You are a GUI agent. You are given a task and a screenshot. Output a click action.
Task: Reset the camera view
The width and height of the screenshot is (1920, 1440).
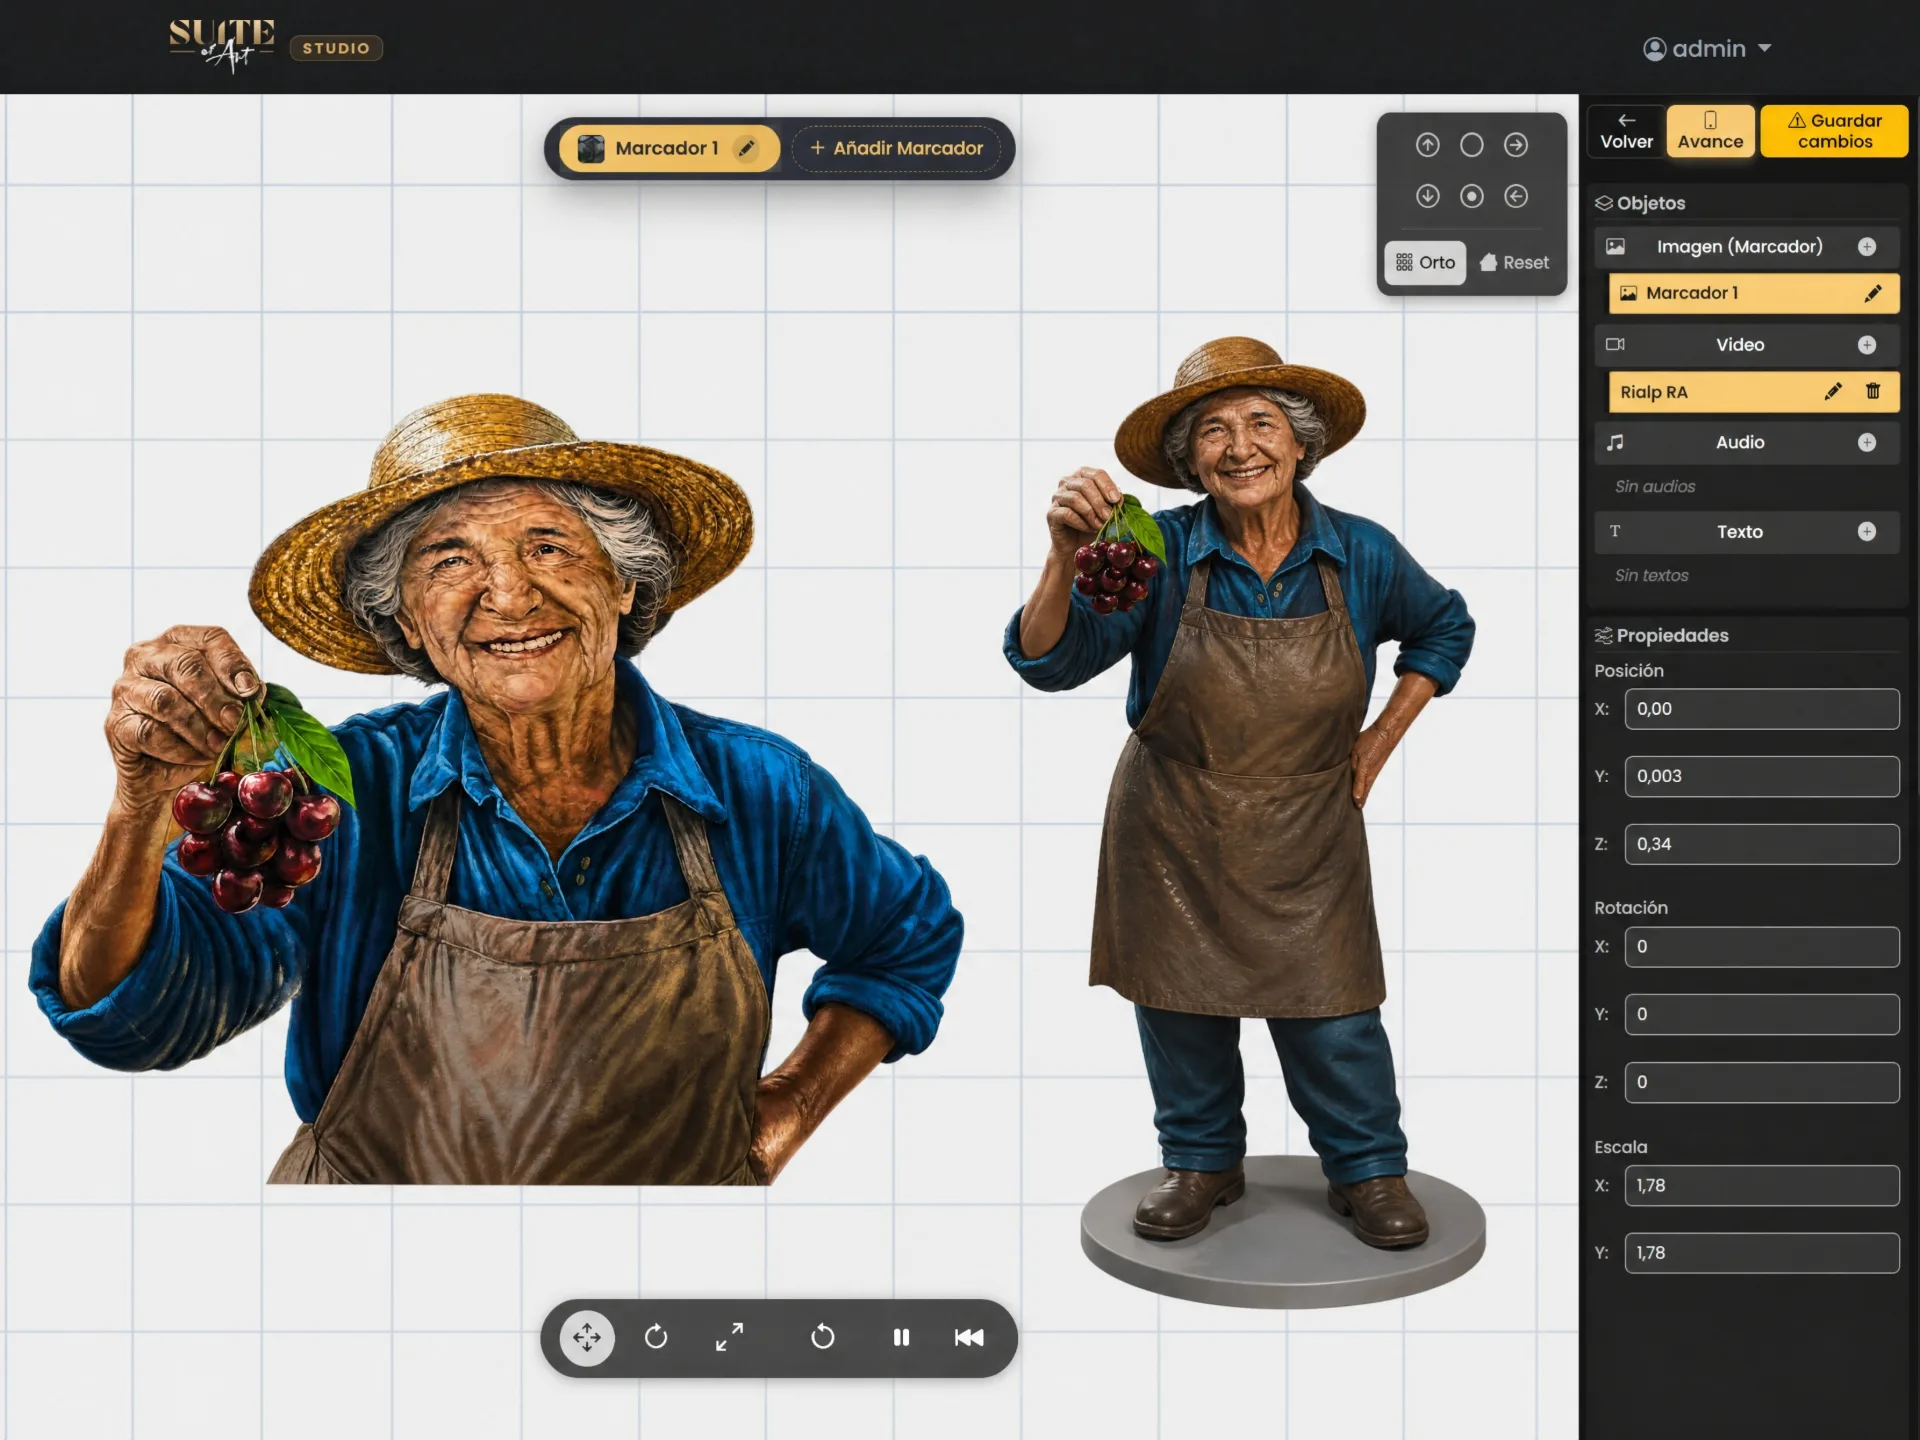coord(1514,262)
